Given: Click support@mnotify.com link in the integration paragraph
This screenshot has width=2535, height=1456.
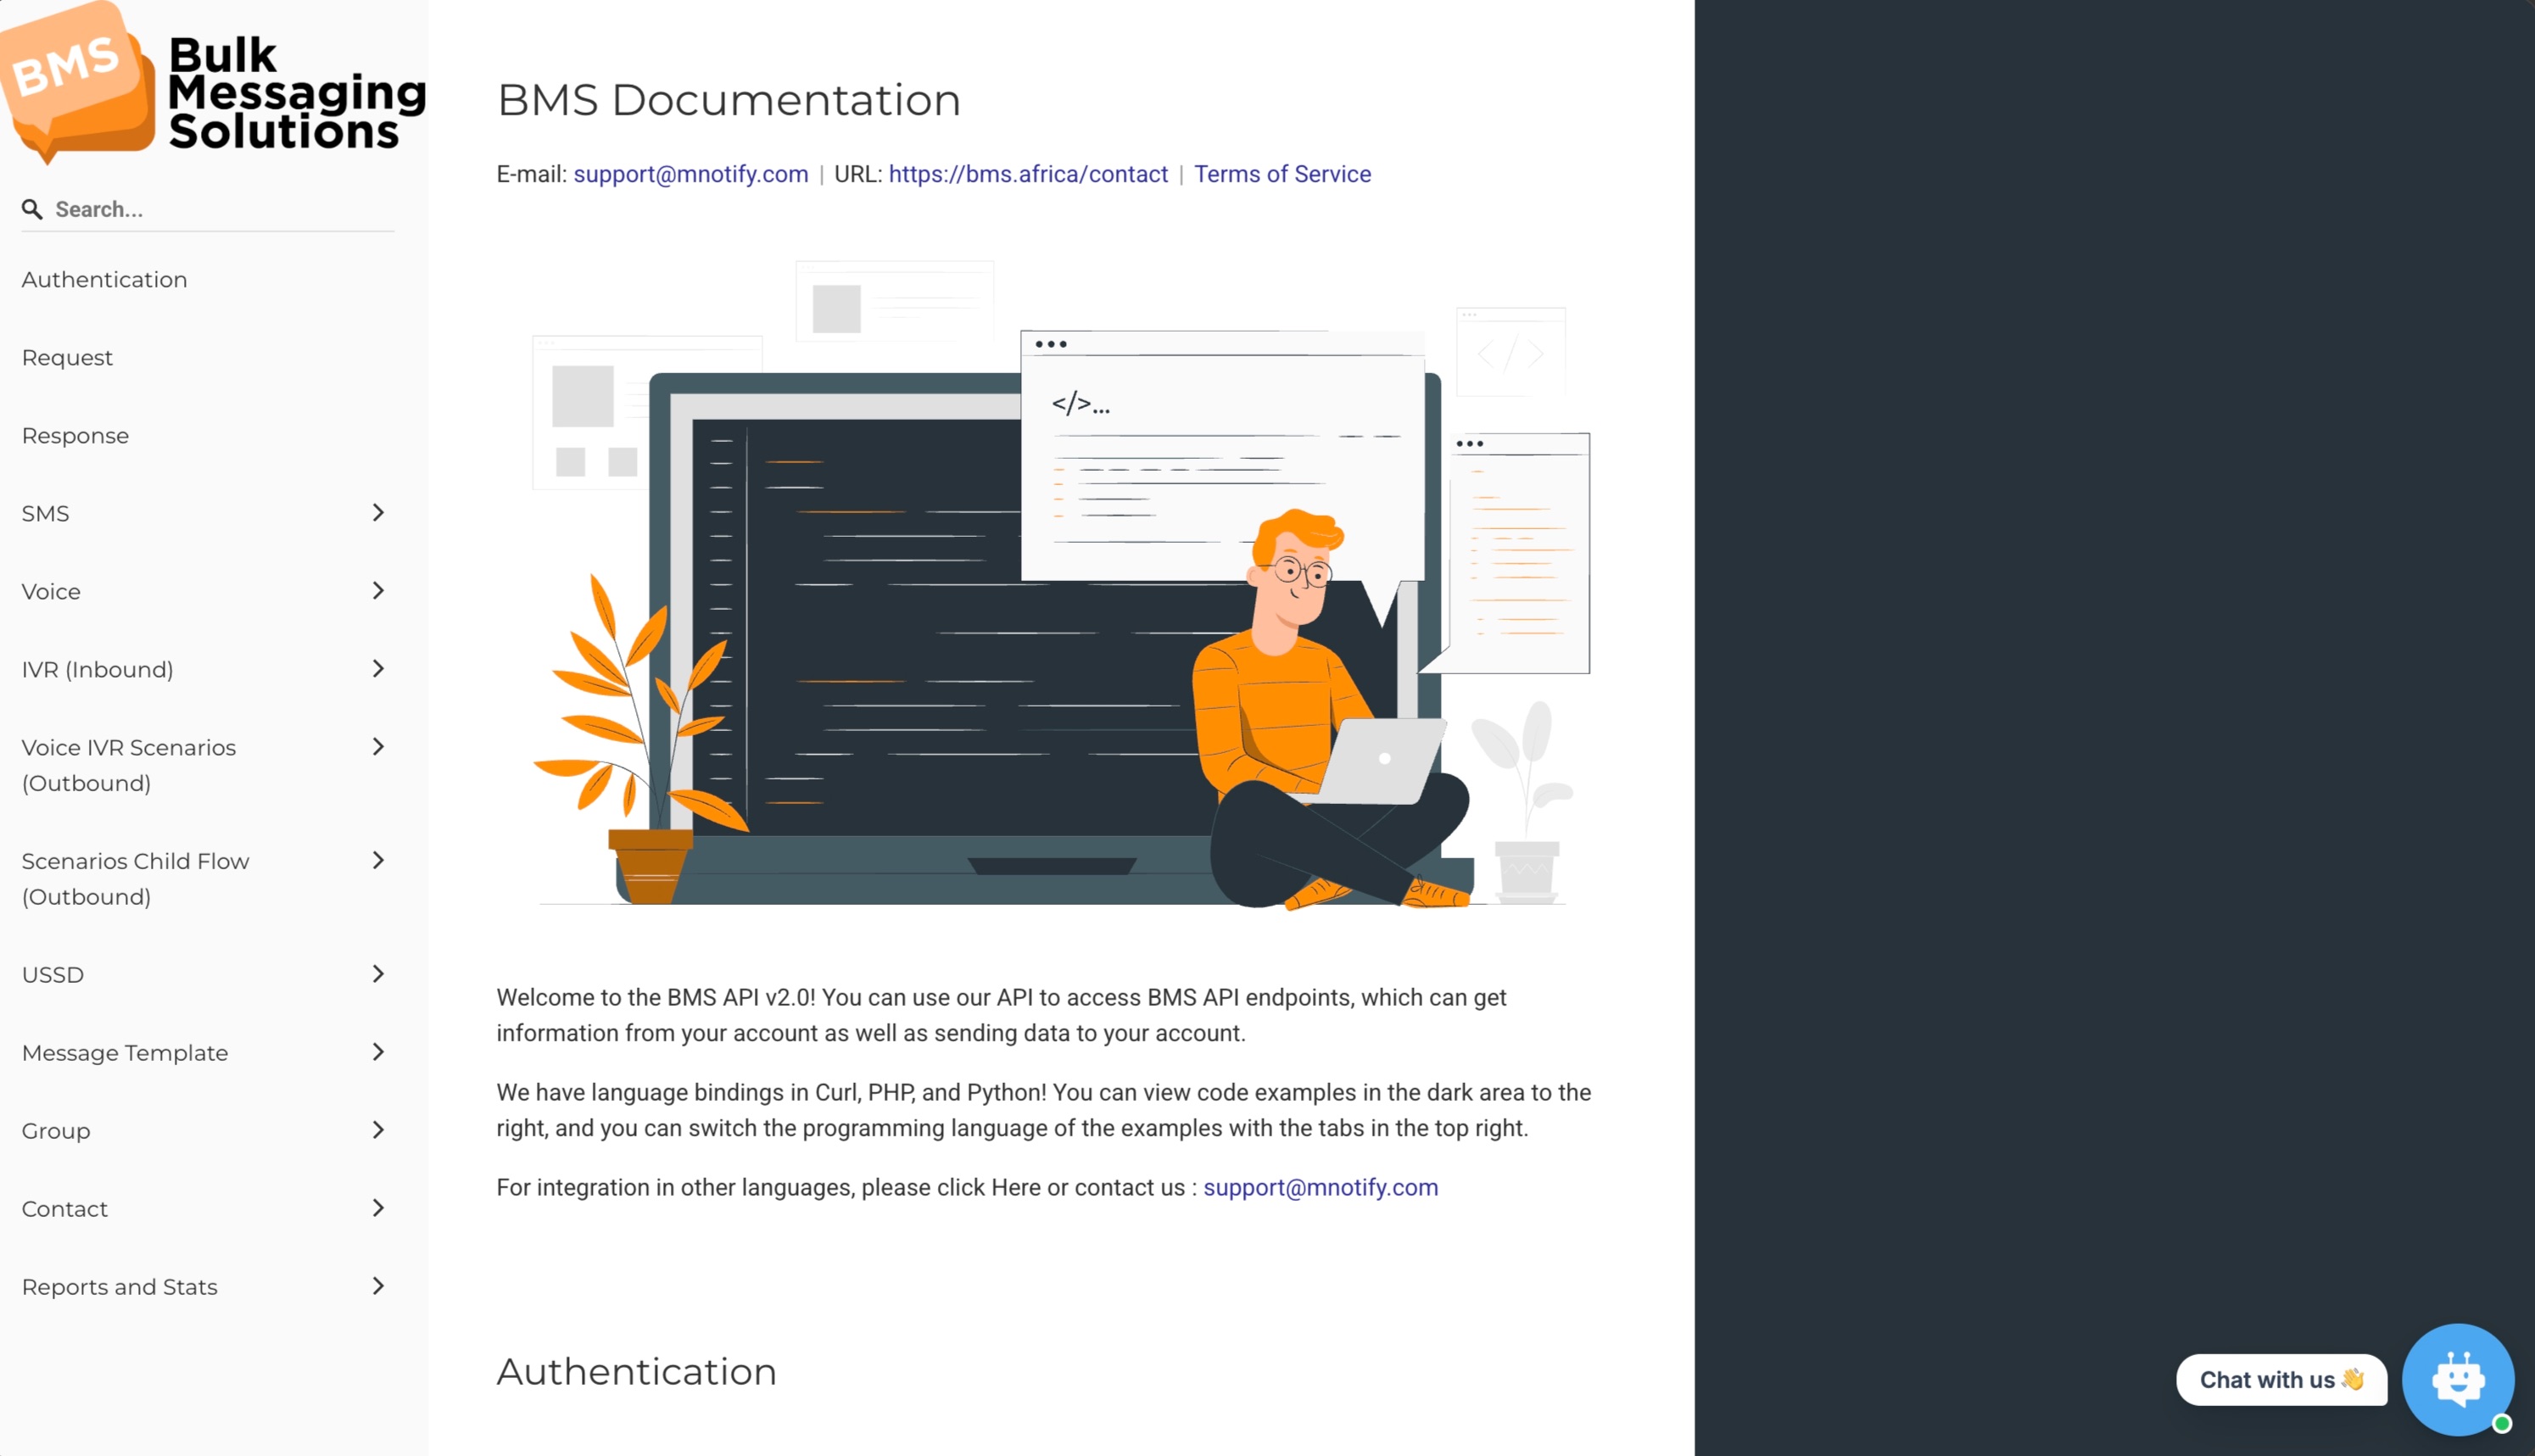Looking at the screenshot, I should tap(1320, 1188).
